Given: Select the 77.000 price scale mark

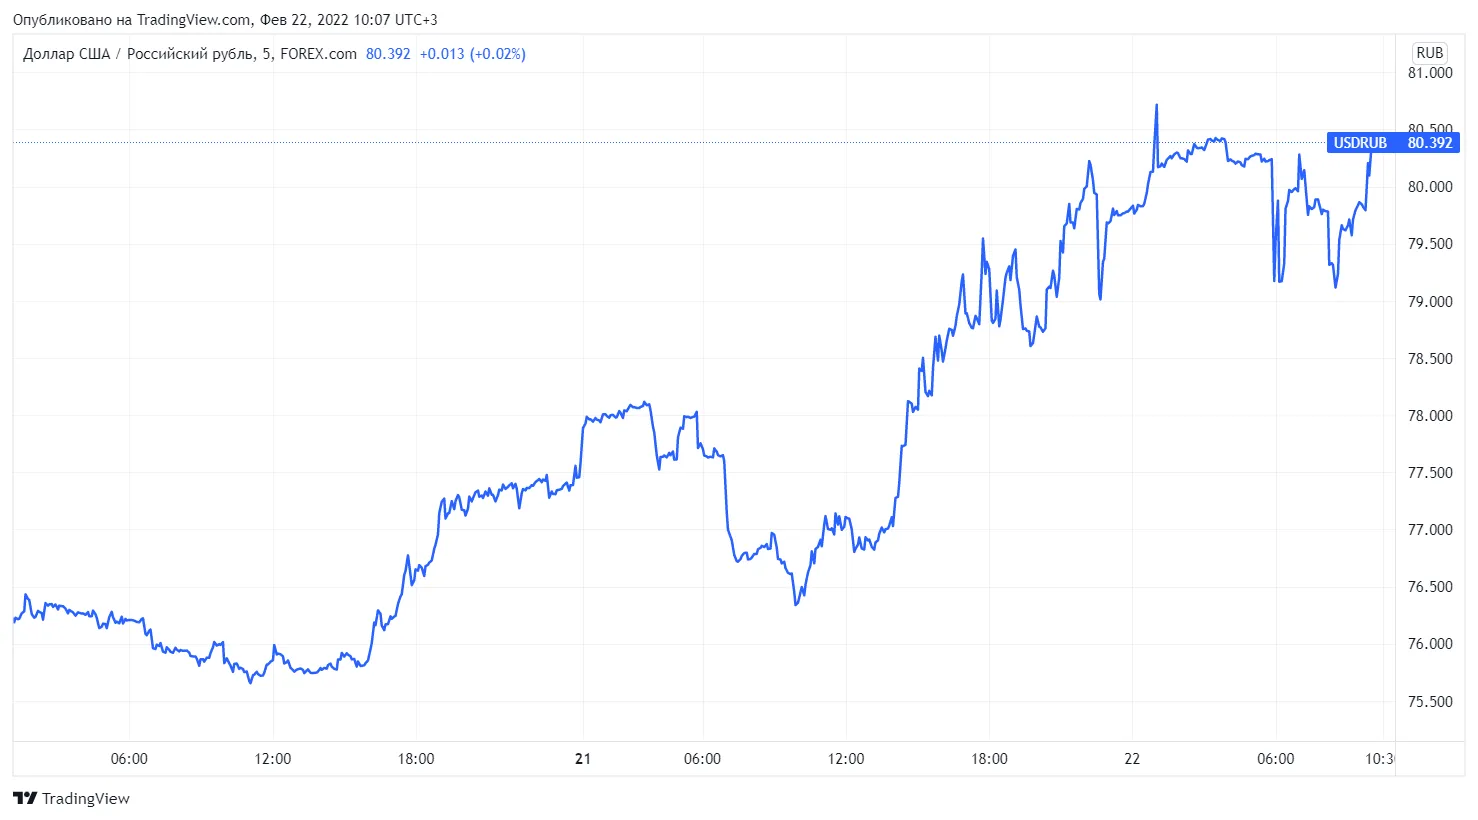Looking at the screenshot, I should 1430,530.
